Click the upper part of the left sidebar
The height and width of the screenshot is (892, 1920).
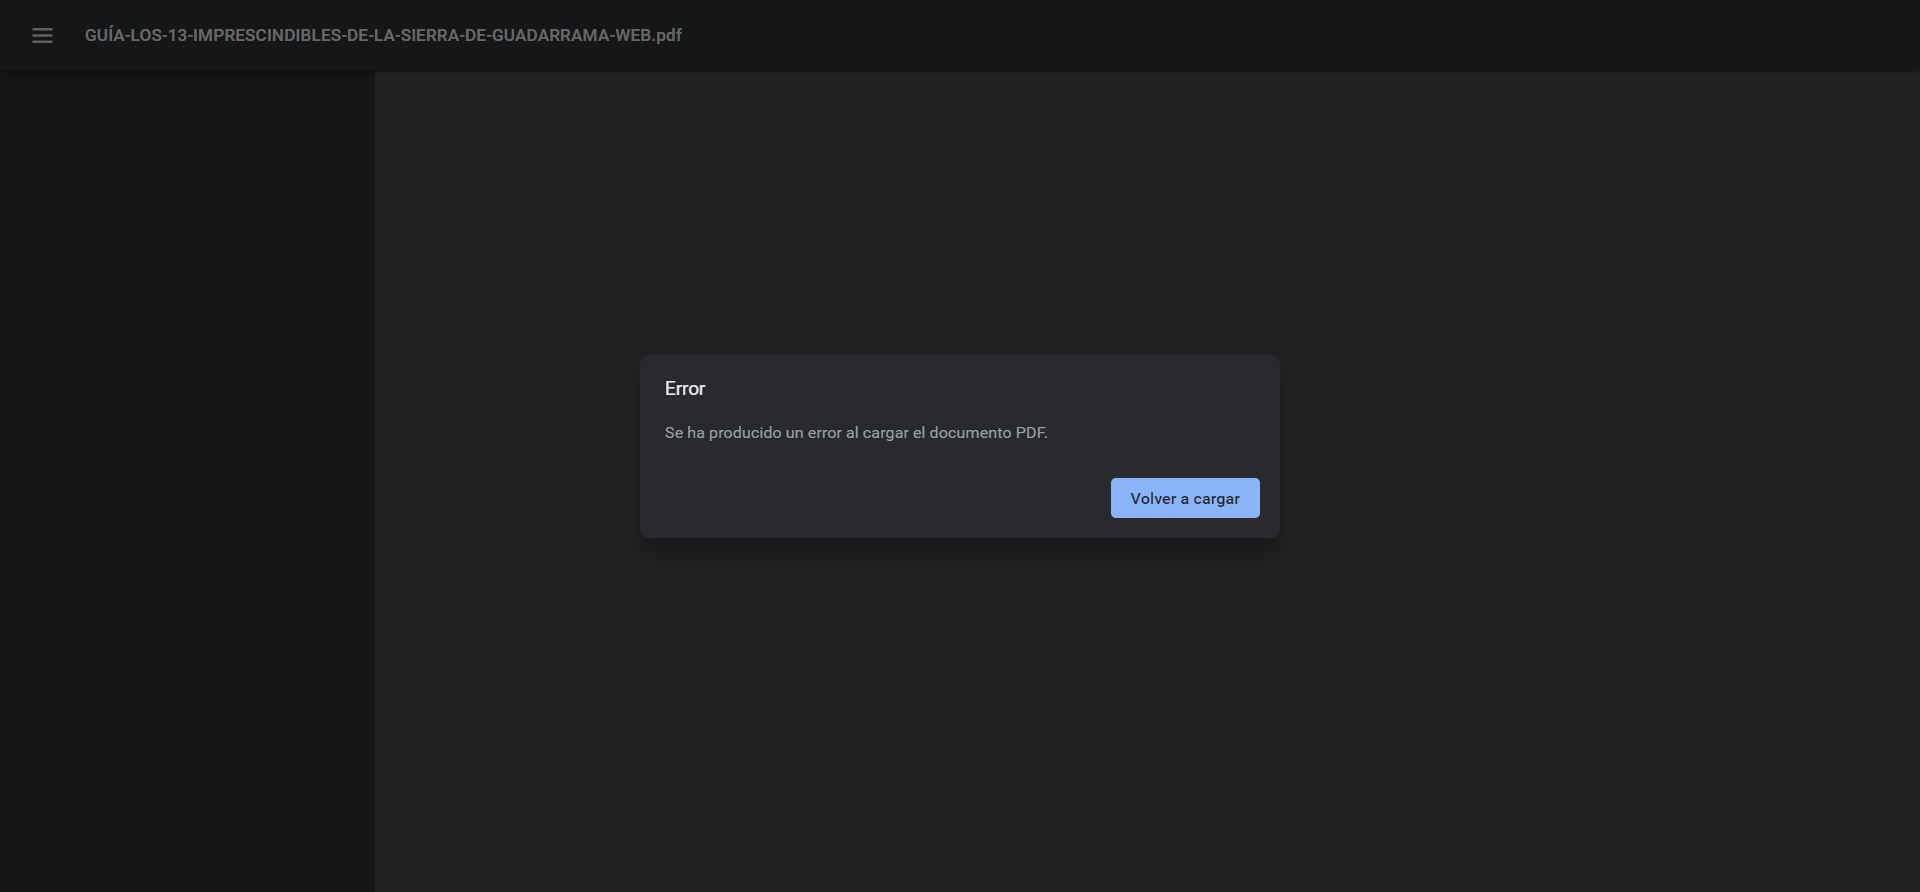point(187,200)
